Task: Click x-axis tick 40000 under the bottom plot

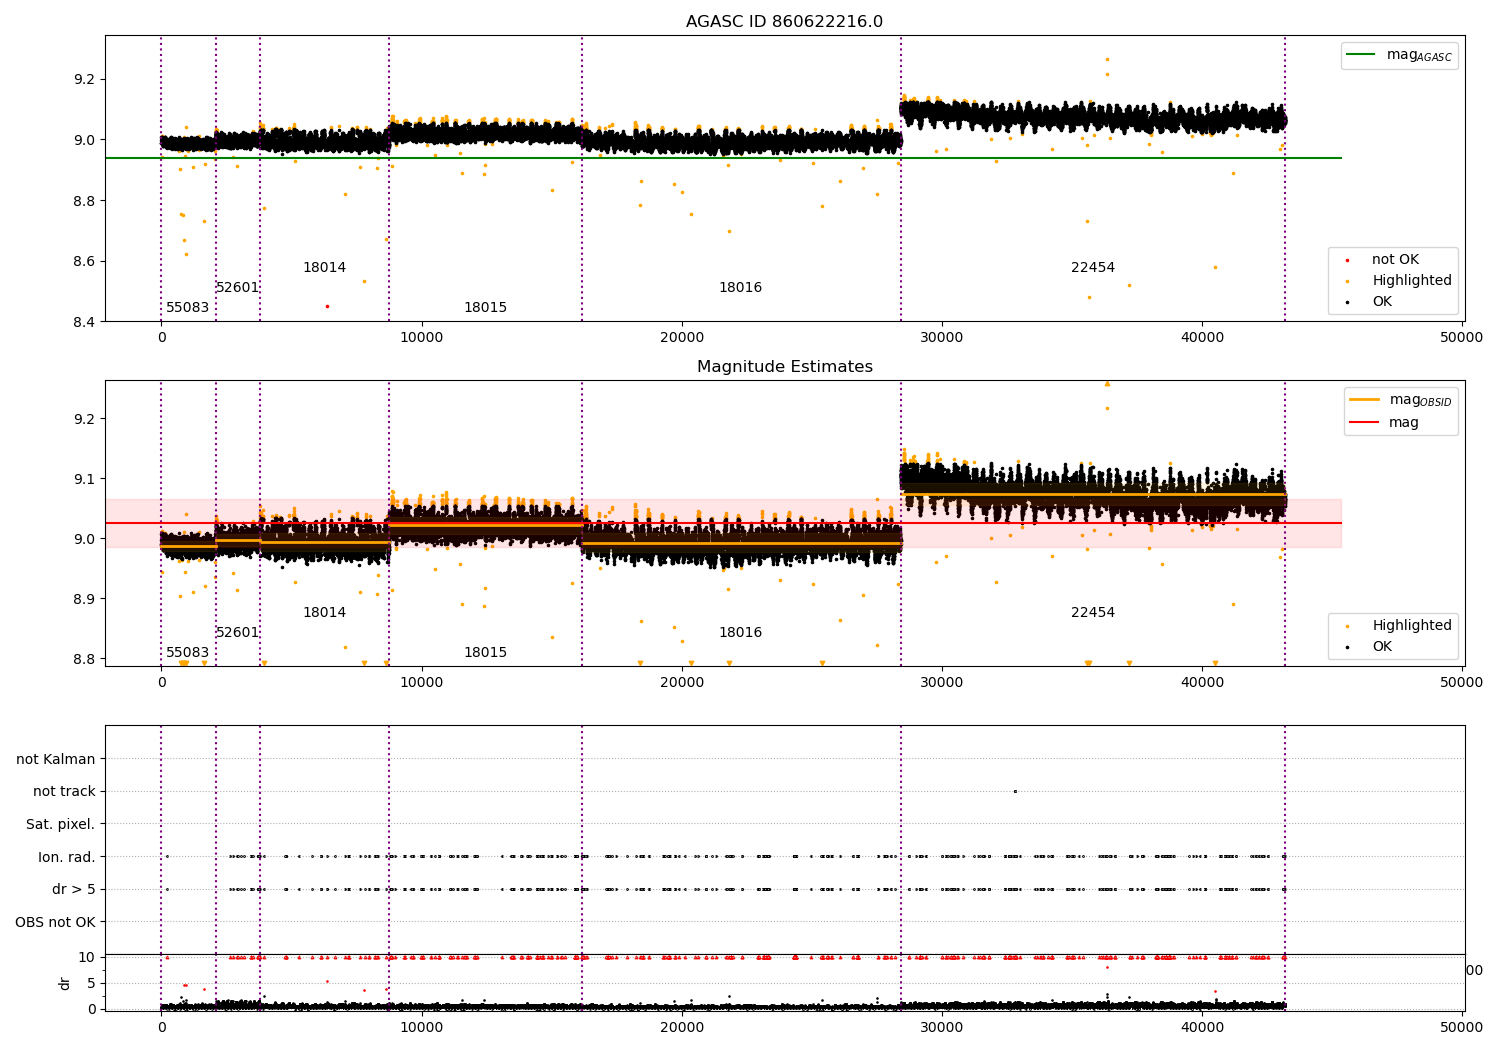Action: tap(1202, 1027)
